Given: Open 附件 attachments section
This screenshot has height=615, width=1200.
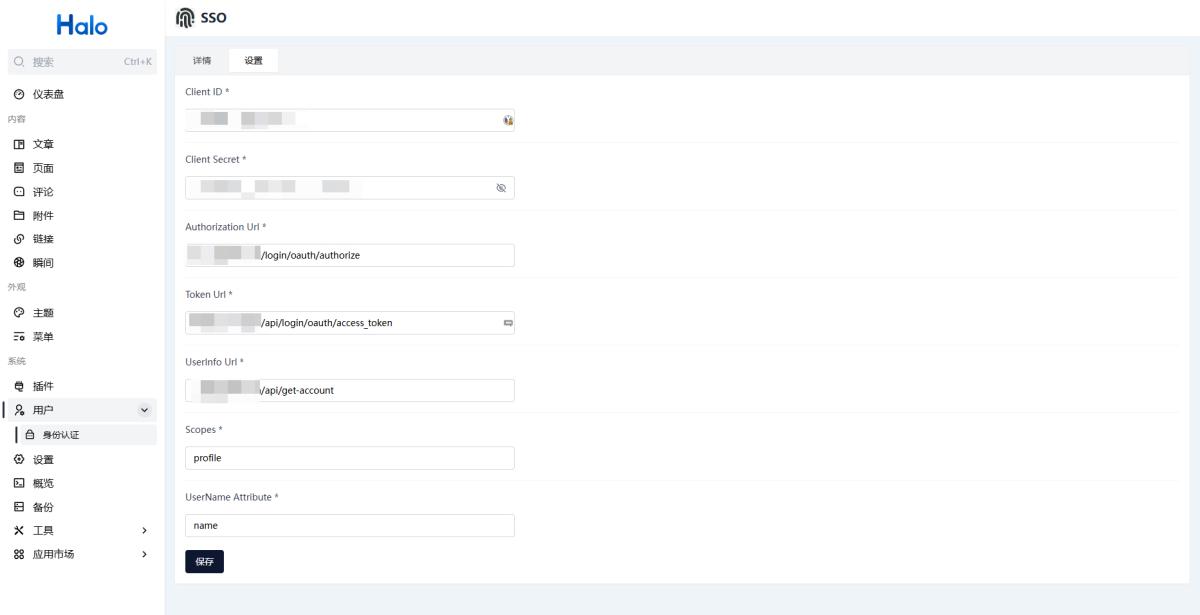Looking at the screenshot, I should point(43,216).
